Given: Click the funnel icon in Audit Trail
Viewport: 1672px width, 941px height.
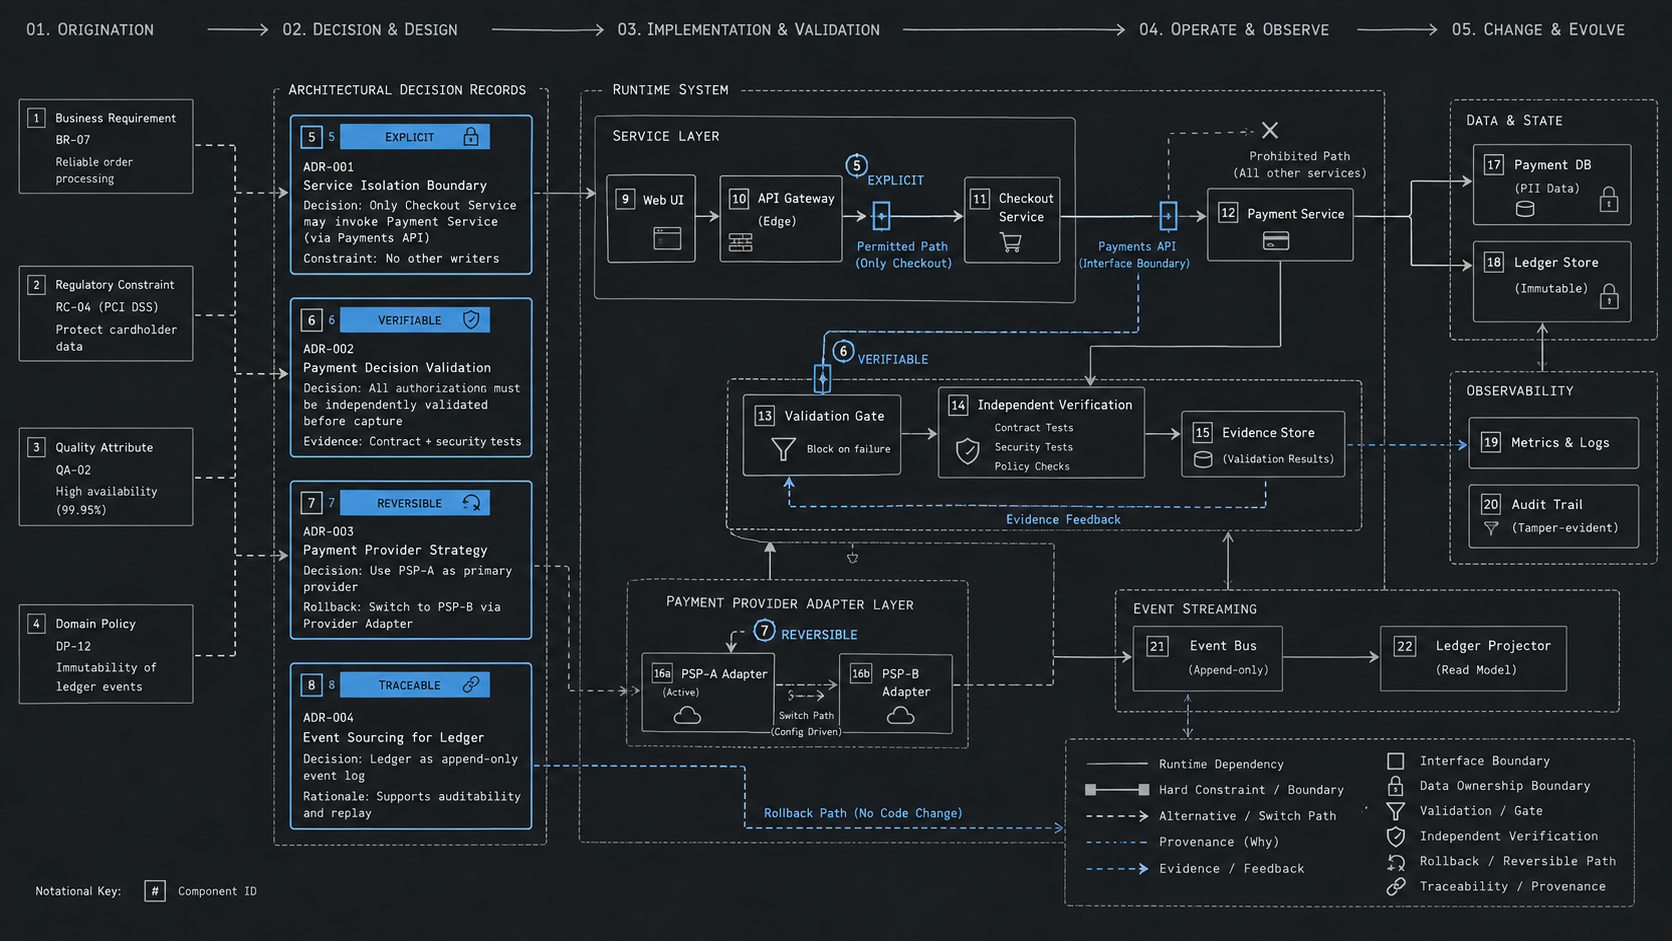Looking at the screenshot, I should pos(1491,528).
